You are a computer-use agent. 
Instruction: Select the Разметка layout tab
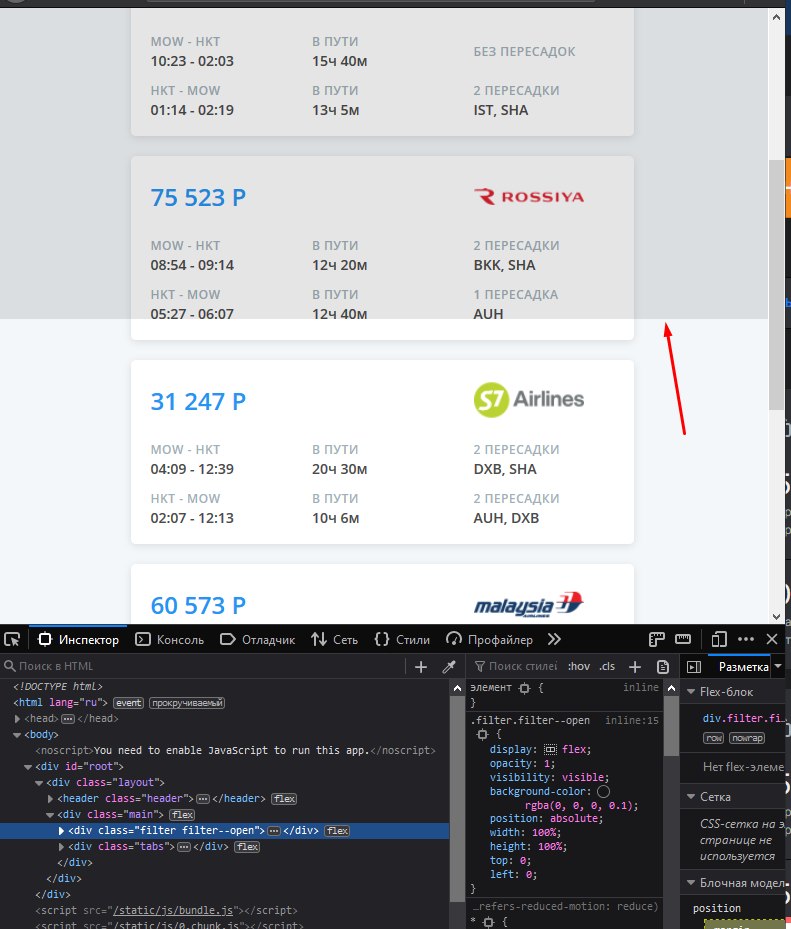coord(743,667)
